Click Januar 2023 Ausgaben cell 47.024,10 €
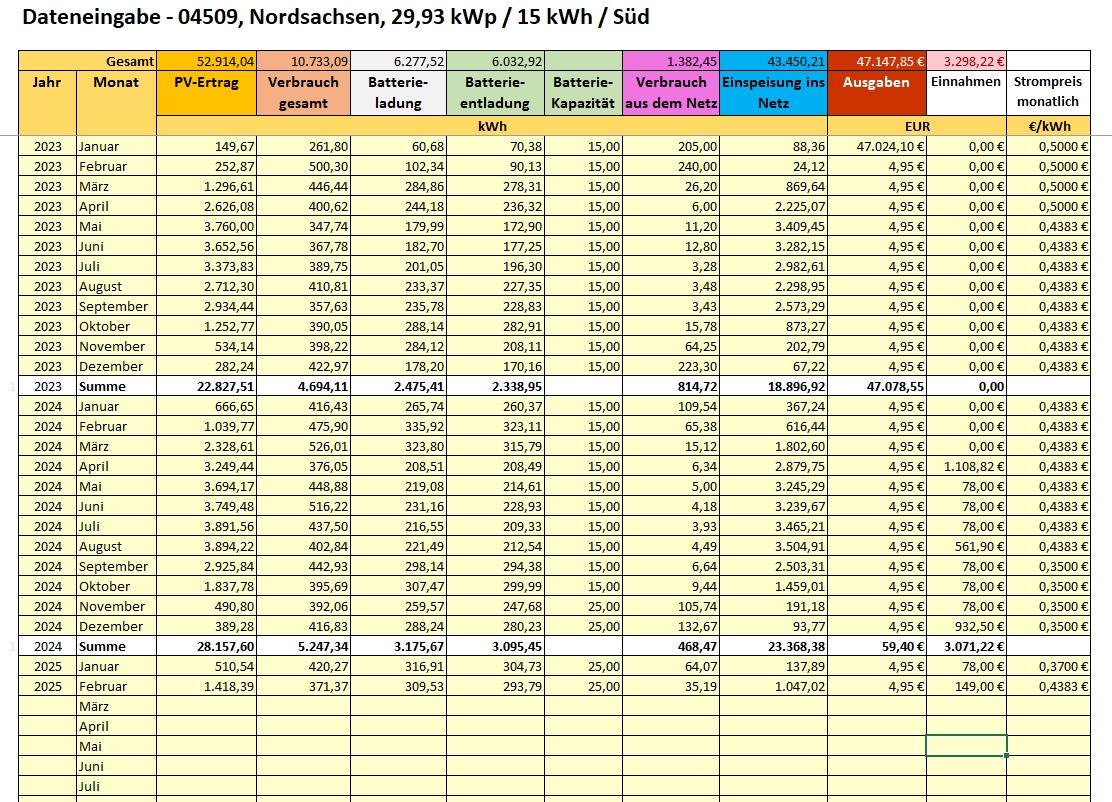1112x802 pixels. [x=876, y=146]
